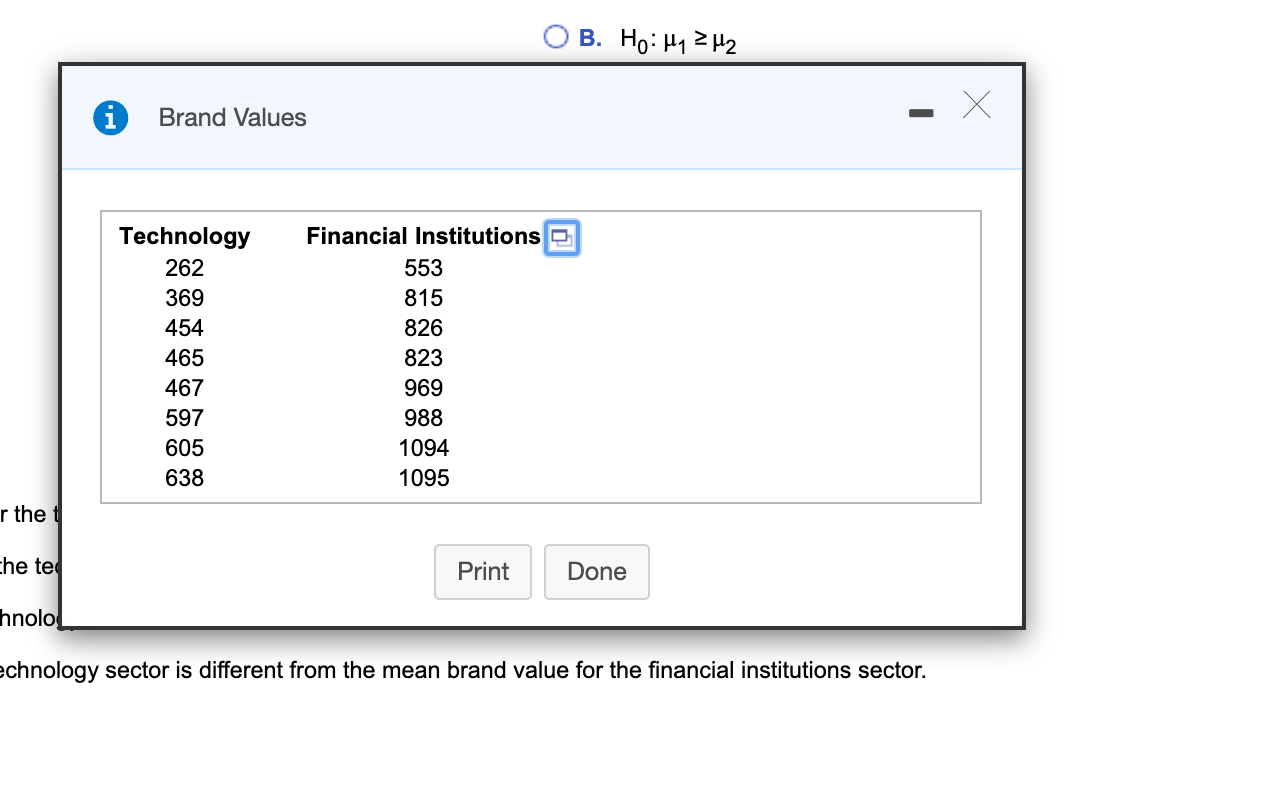
Task: Click the value 969 in Financial Institutions column
Action: 423,388
